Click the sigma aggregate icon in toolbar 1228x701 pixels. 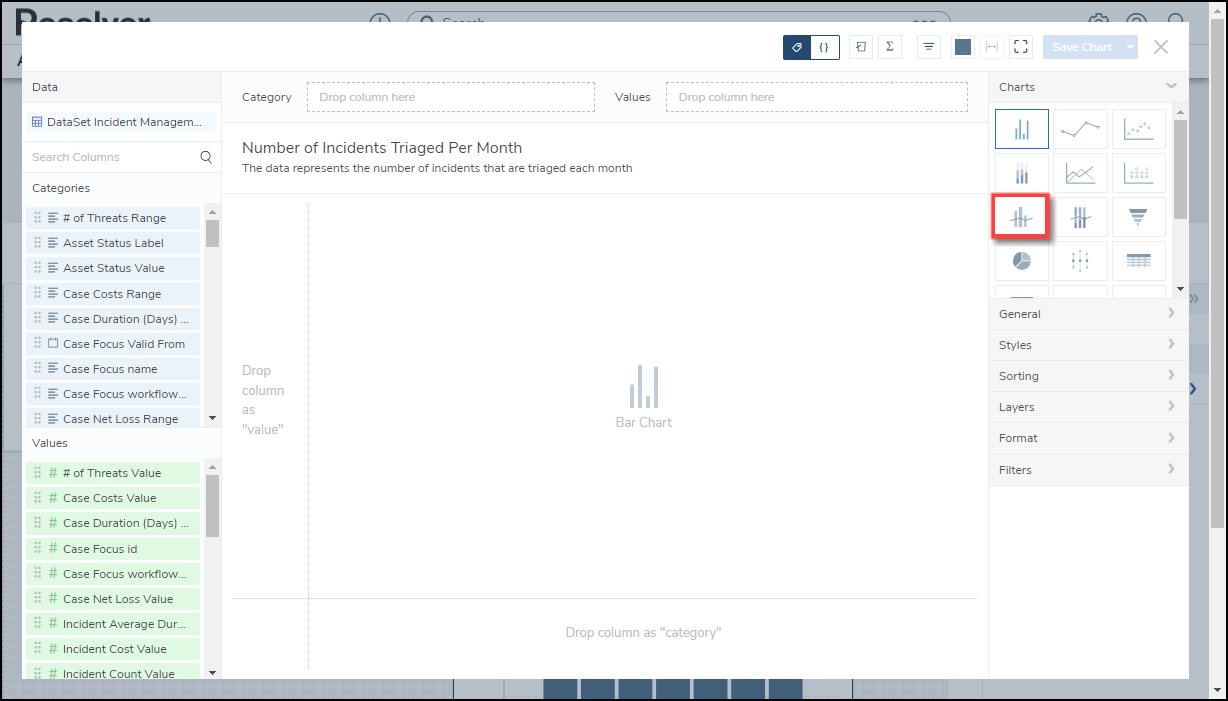(x=889, y=47)
